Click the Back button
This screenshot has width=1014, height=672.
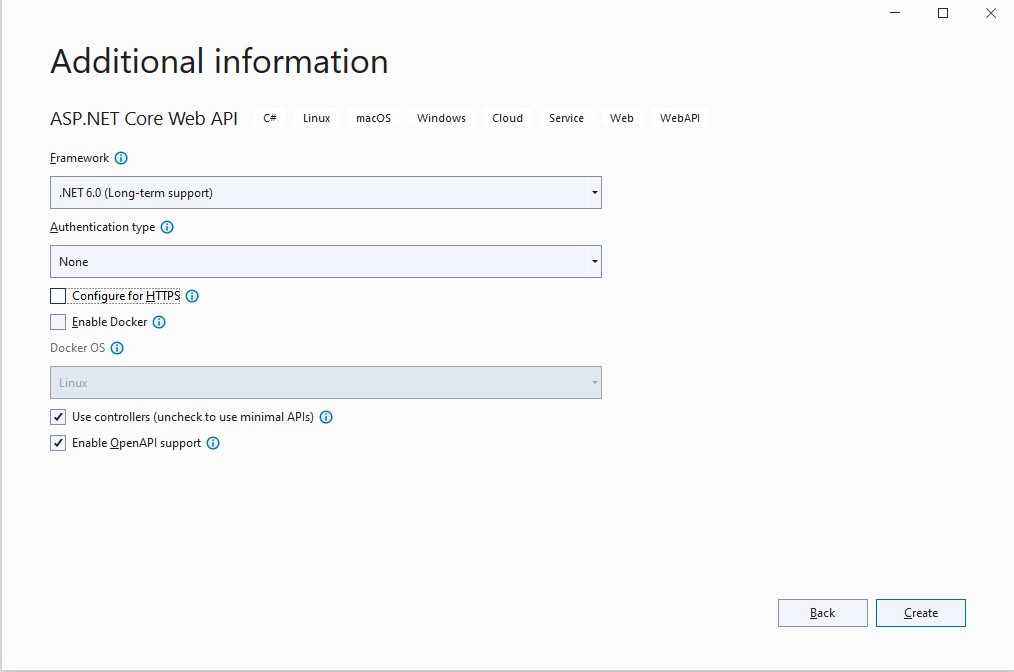point(823,612)
